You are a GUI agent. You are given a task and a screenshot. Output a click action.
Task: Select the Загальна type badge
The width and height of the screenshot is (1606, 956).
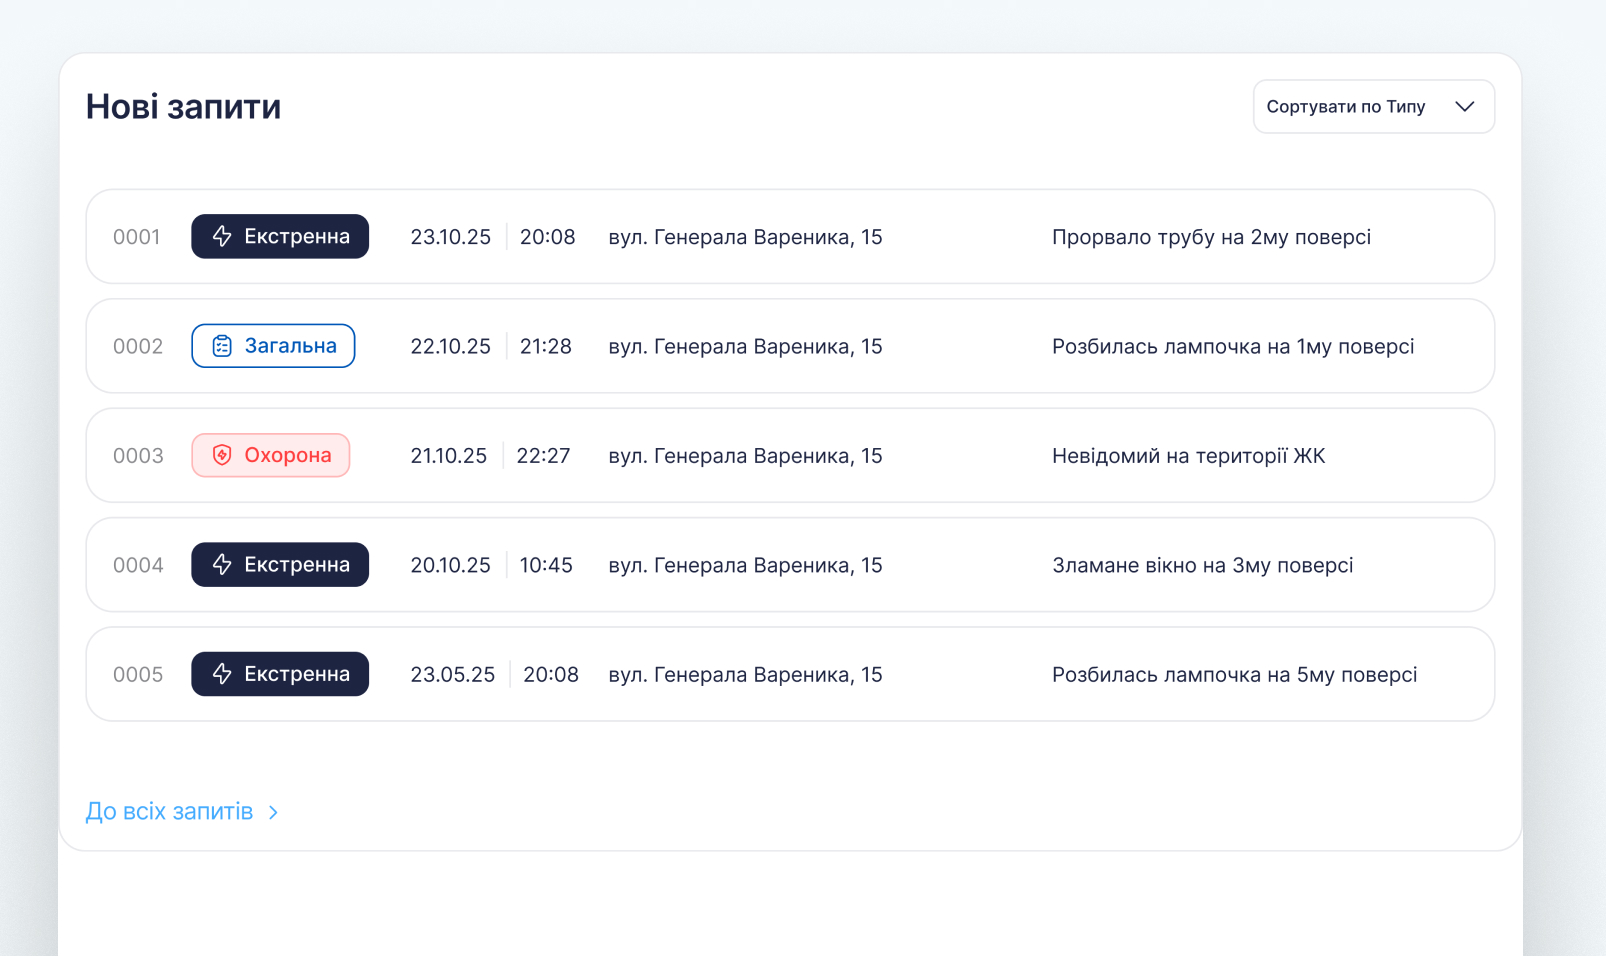[x=273, y=346]
